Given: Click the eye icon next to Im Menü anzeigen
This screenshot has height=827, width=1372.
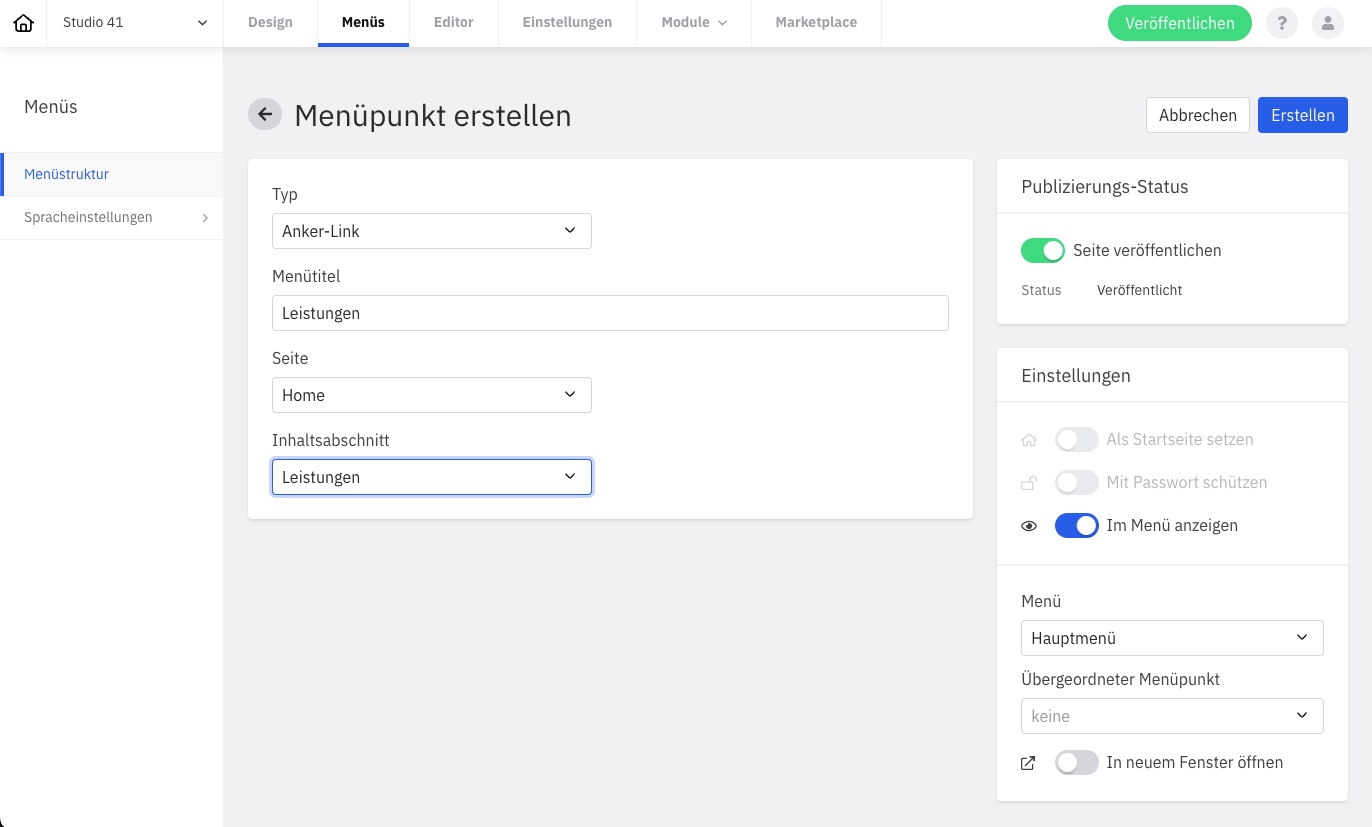Looking at the screenshot, I should (1028, 526).
